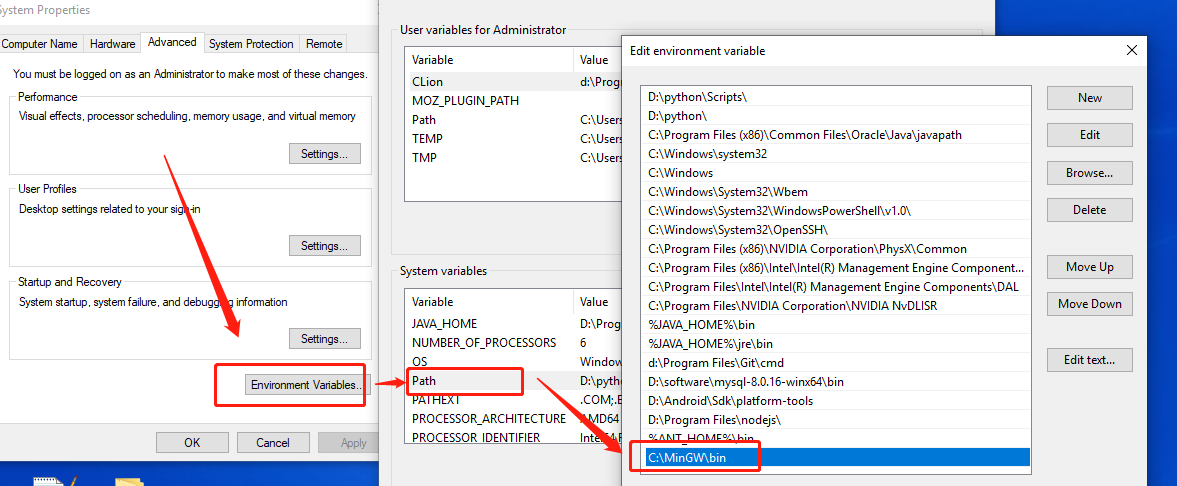Select the MOZ_PLUGIN_PATH user variable
This screenshot has width=1177, height=486.
tap(513, 101)
